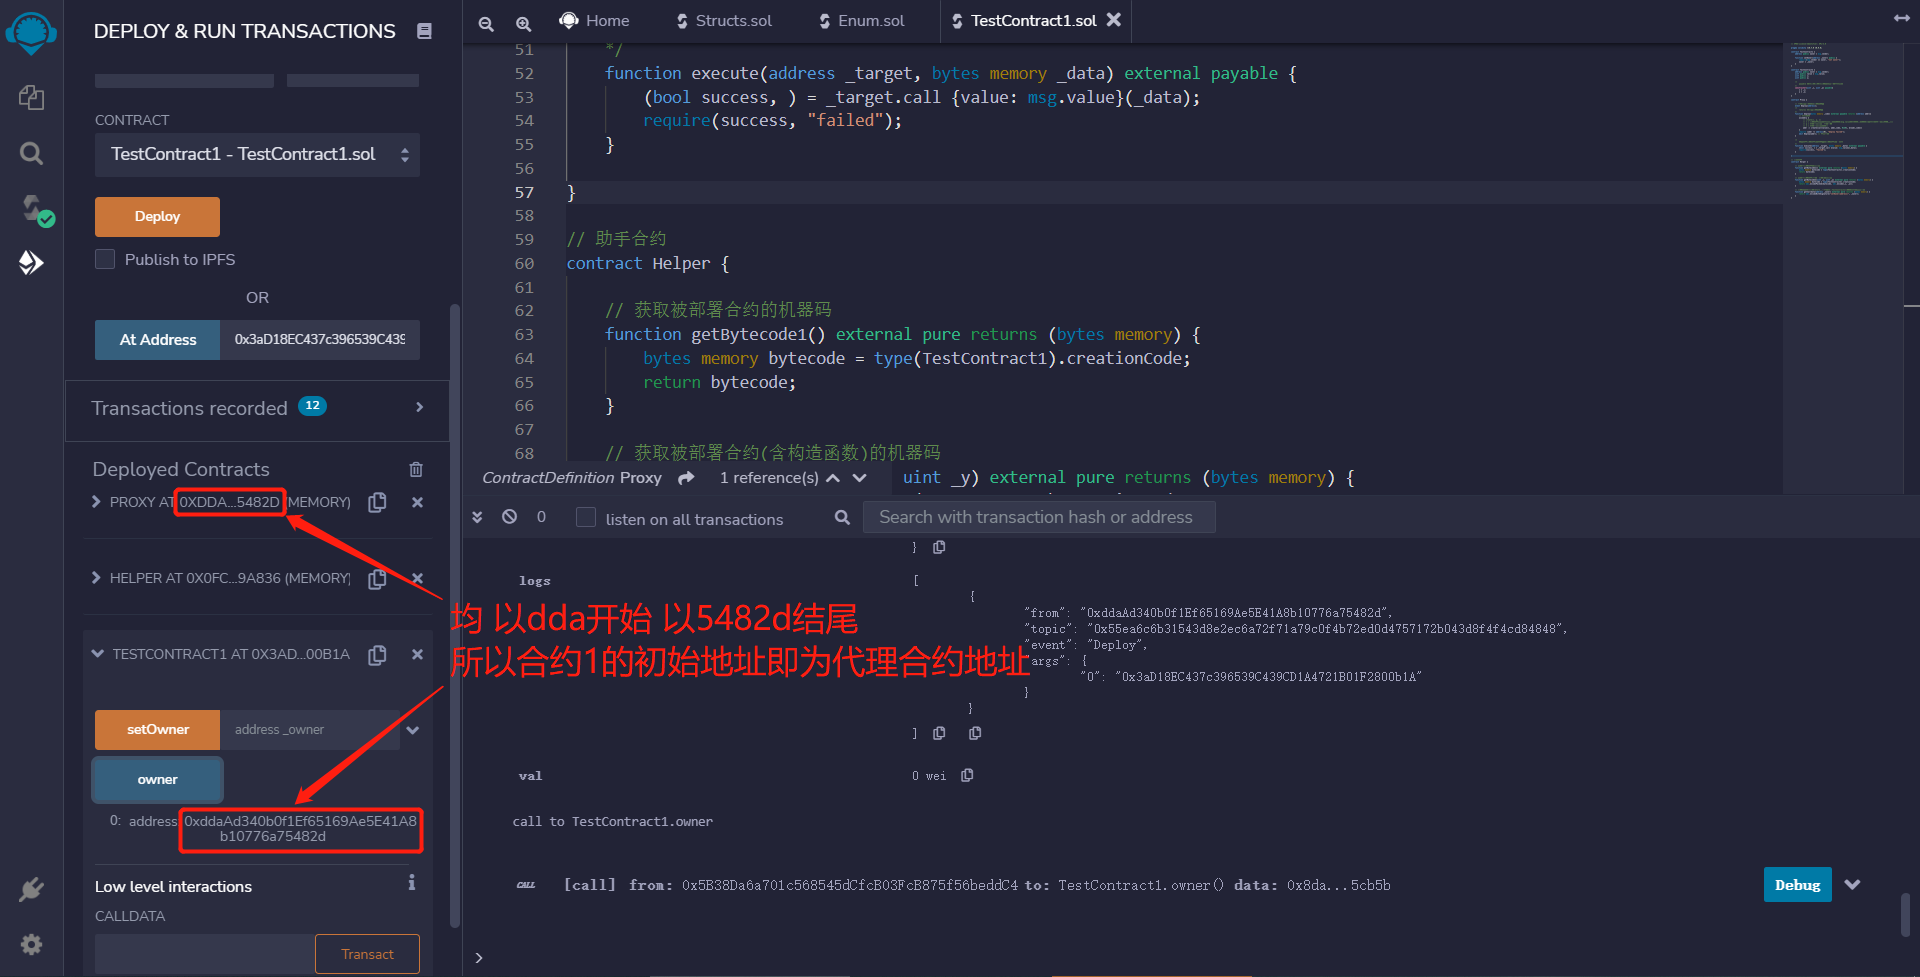The width and height of the screenshot is (1920, 977).
Task: Click the terminal input prompt arrow
Action: [479, 958]
